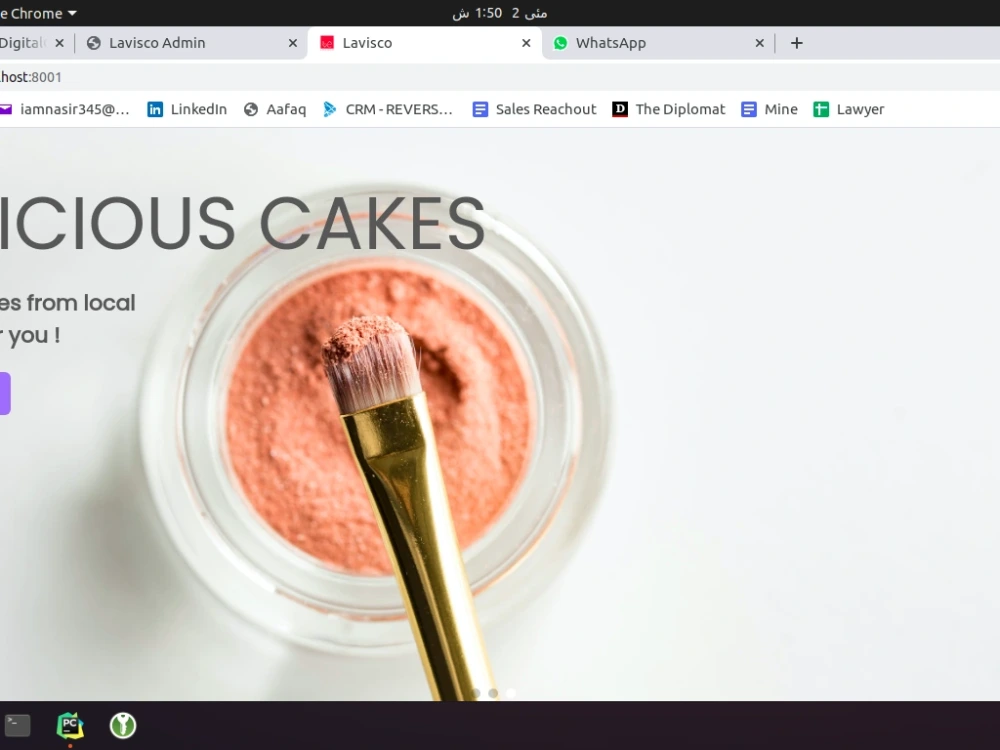Open the green key password app
The height and width of the screenshot is (750, 1000).
click(123, 725)
